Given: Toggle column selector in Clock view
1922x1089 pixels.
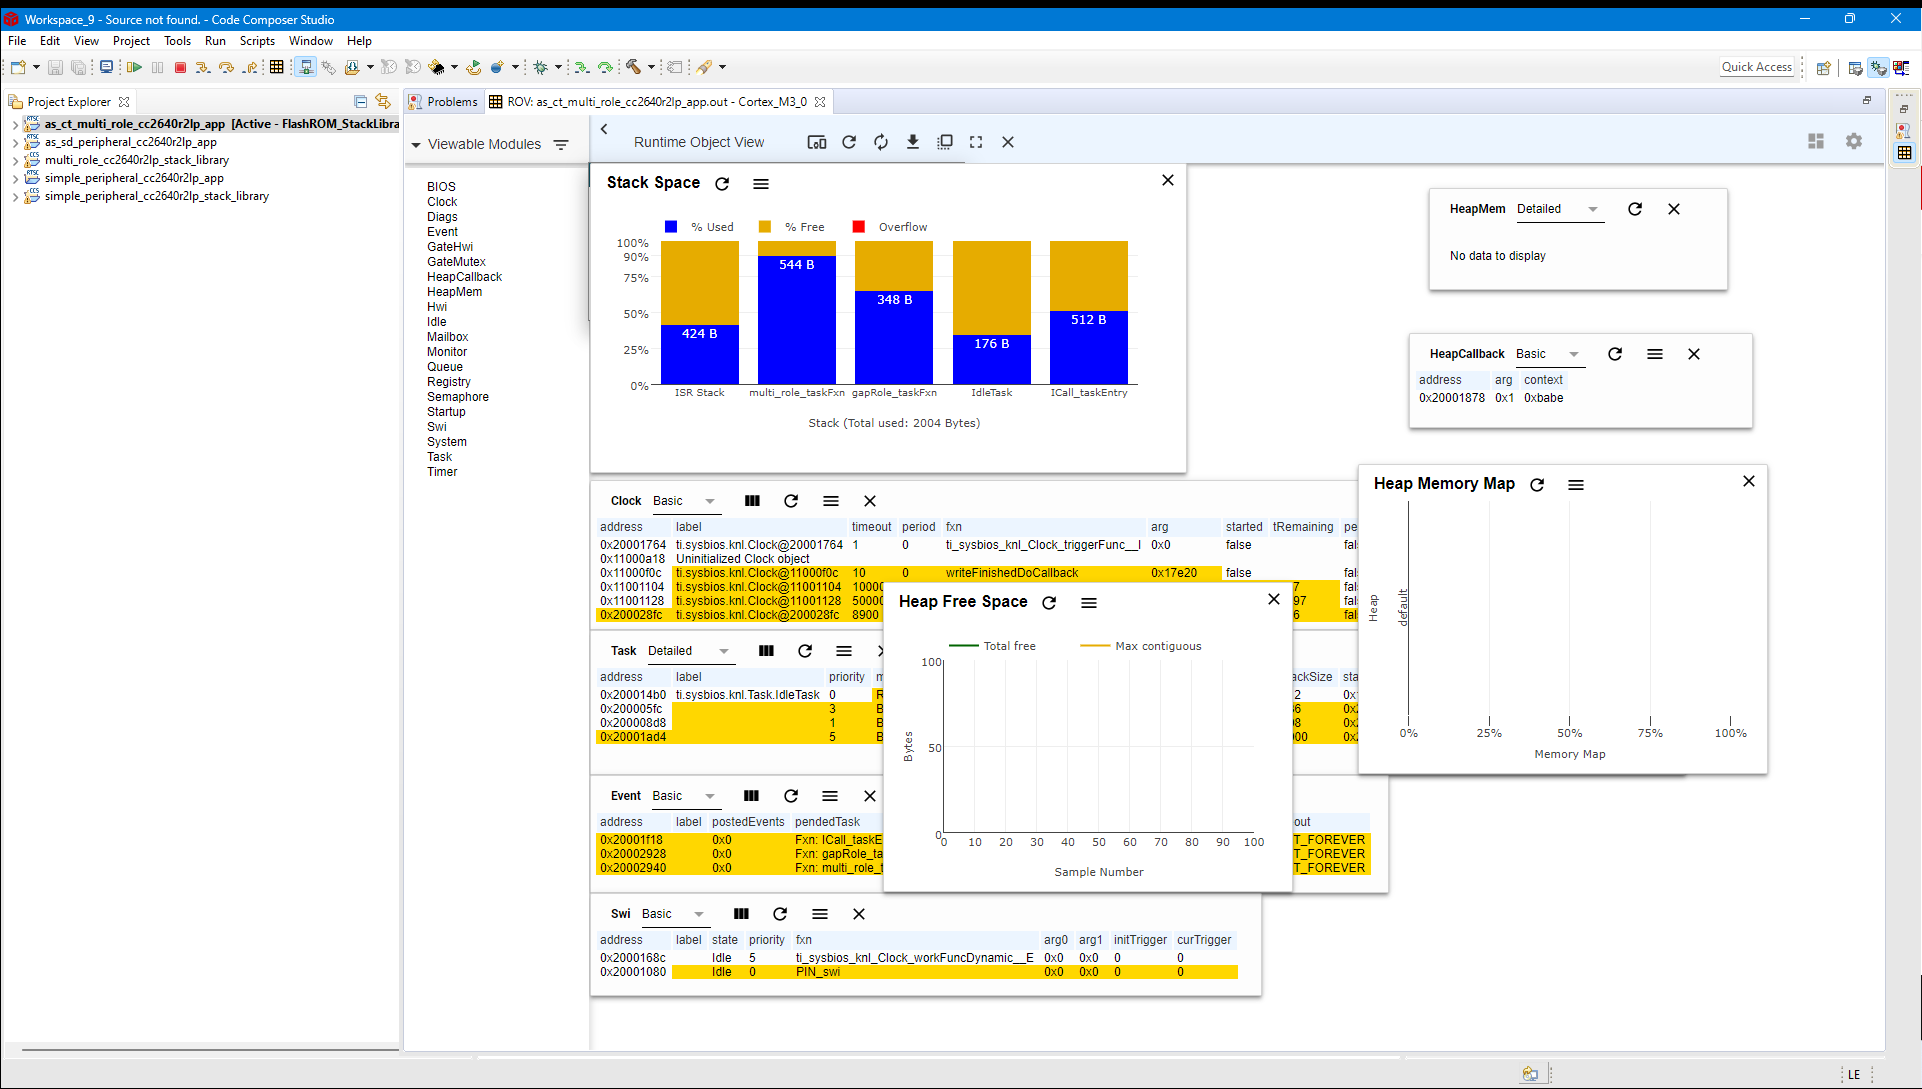Looking at the screenshot, I should coord(752,501).
